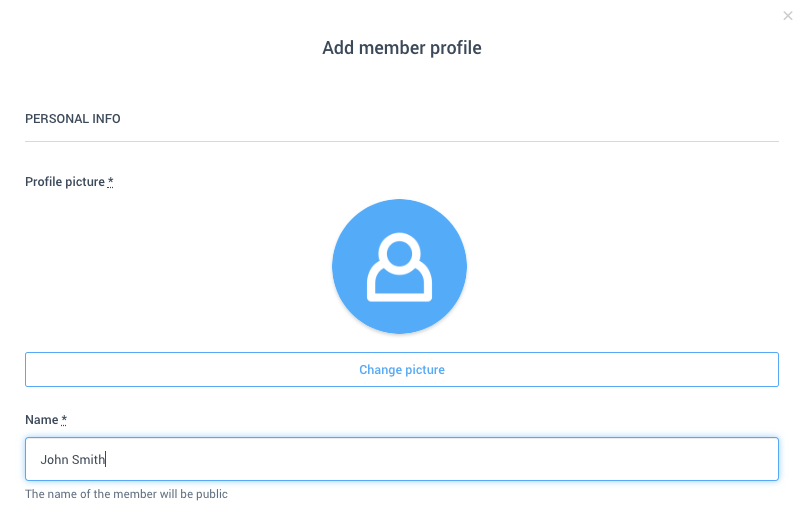
Task: Click the Profile picture label
Action: pyautogui.click(x=65, y=182)
